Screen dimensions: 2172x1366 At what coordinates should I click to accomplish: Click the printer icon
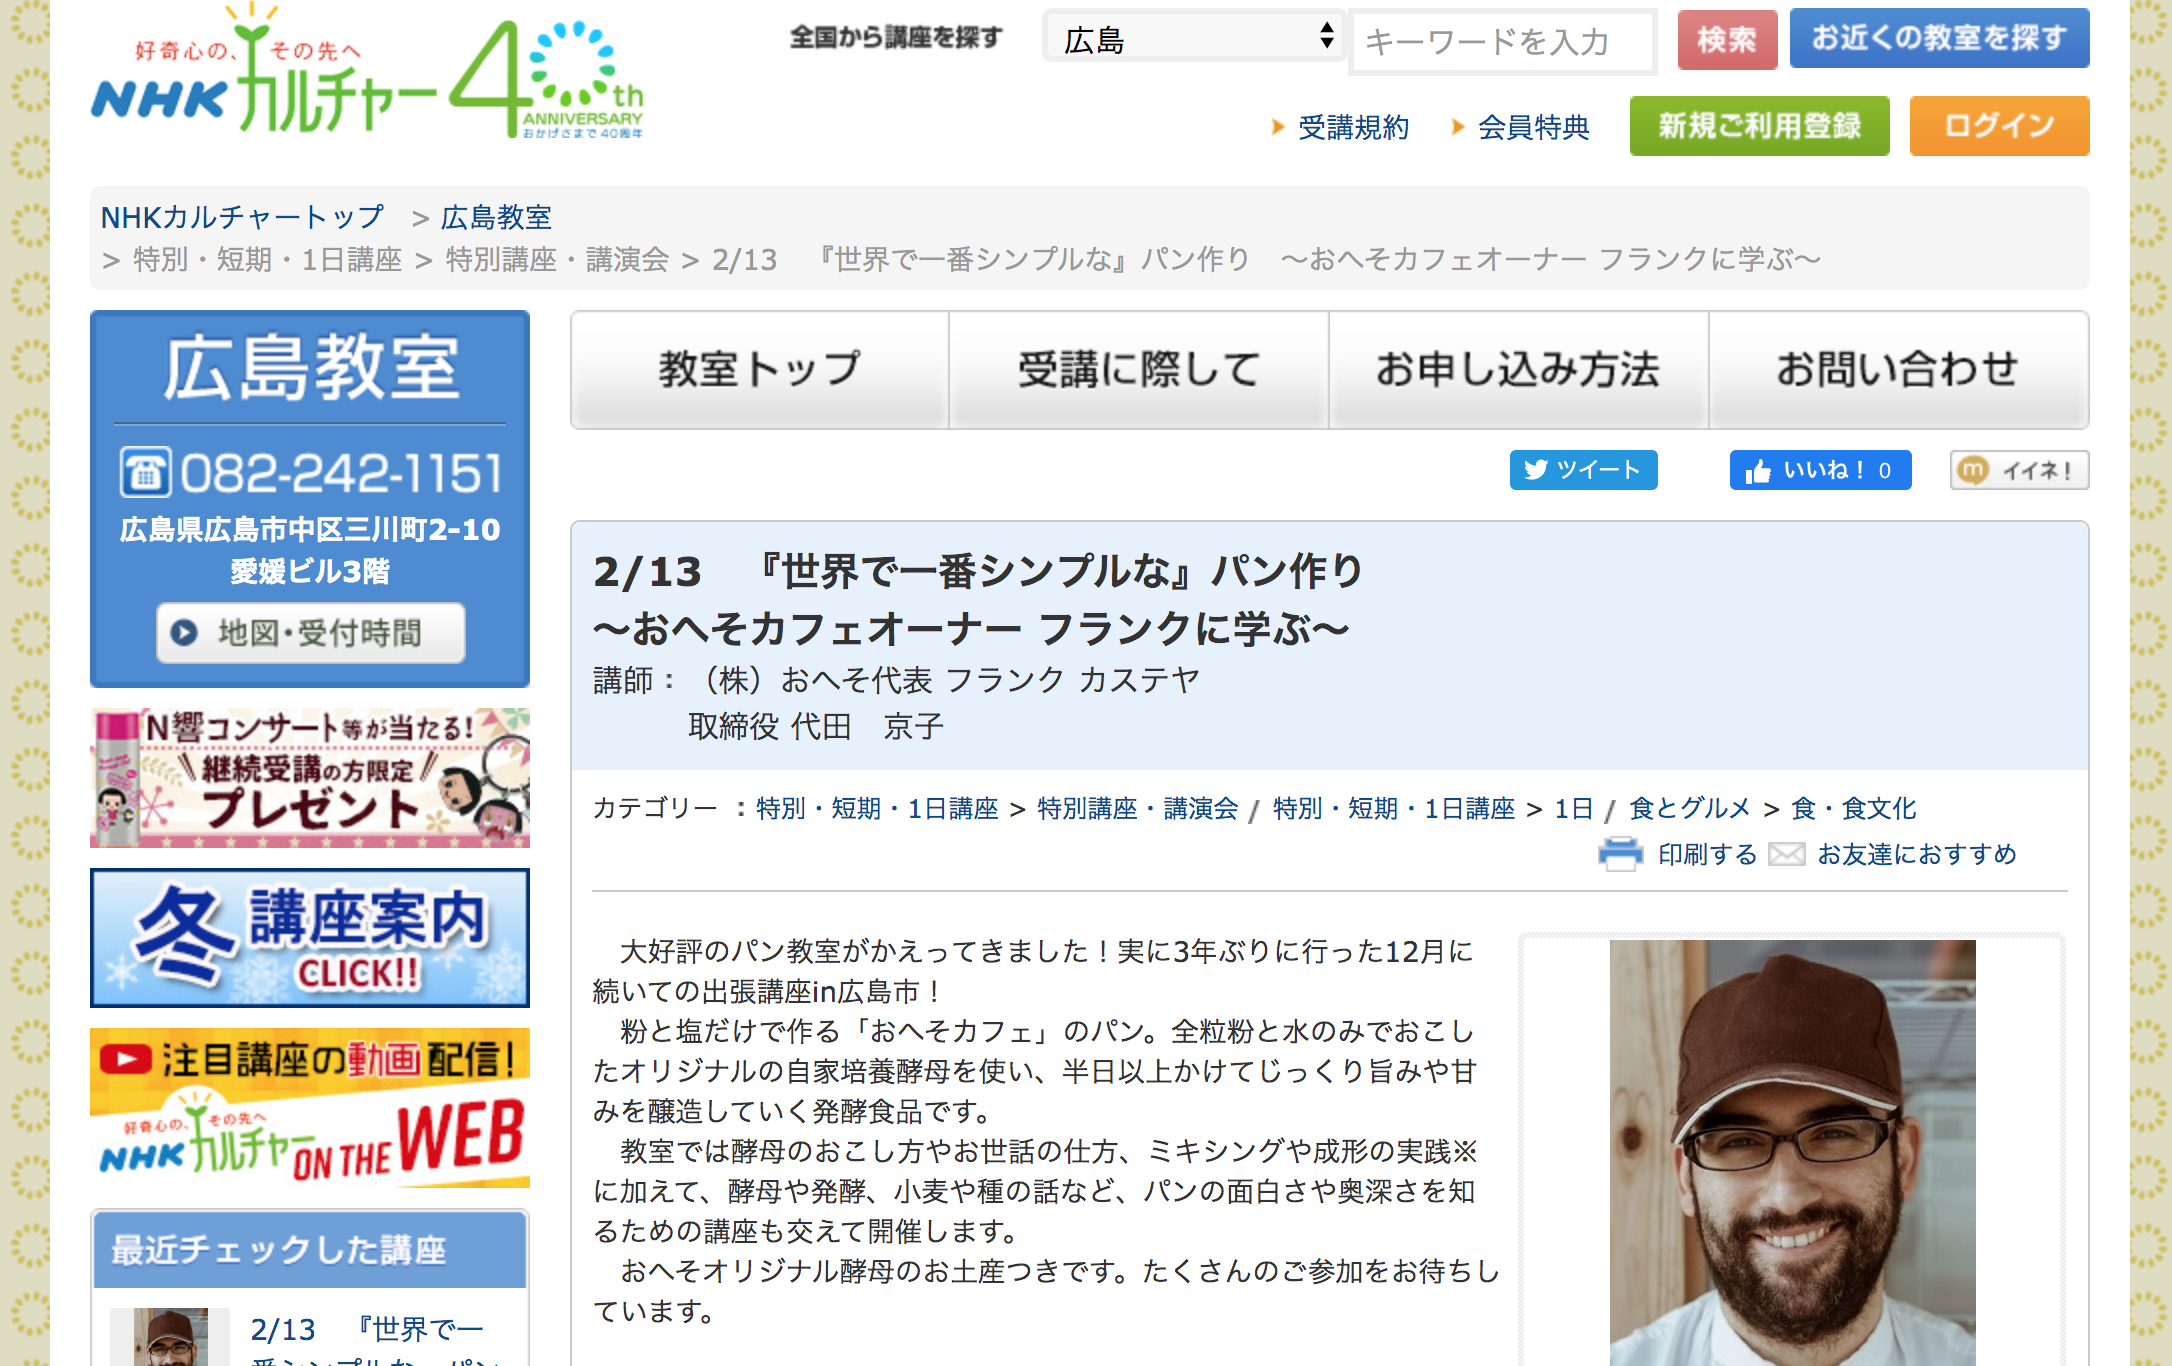pos(1621,854)
